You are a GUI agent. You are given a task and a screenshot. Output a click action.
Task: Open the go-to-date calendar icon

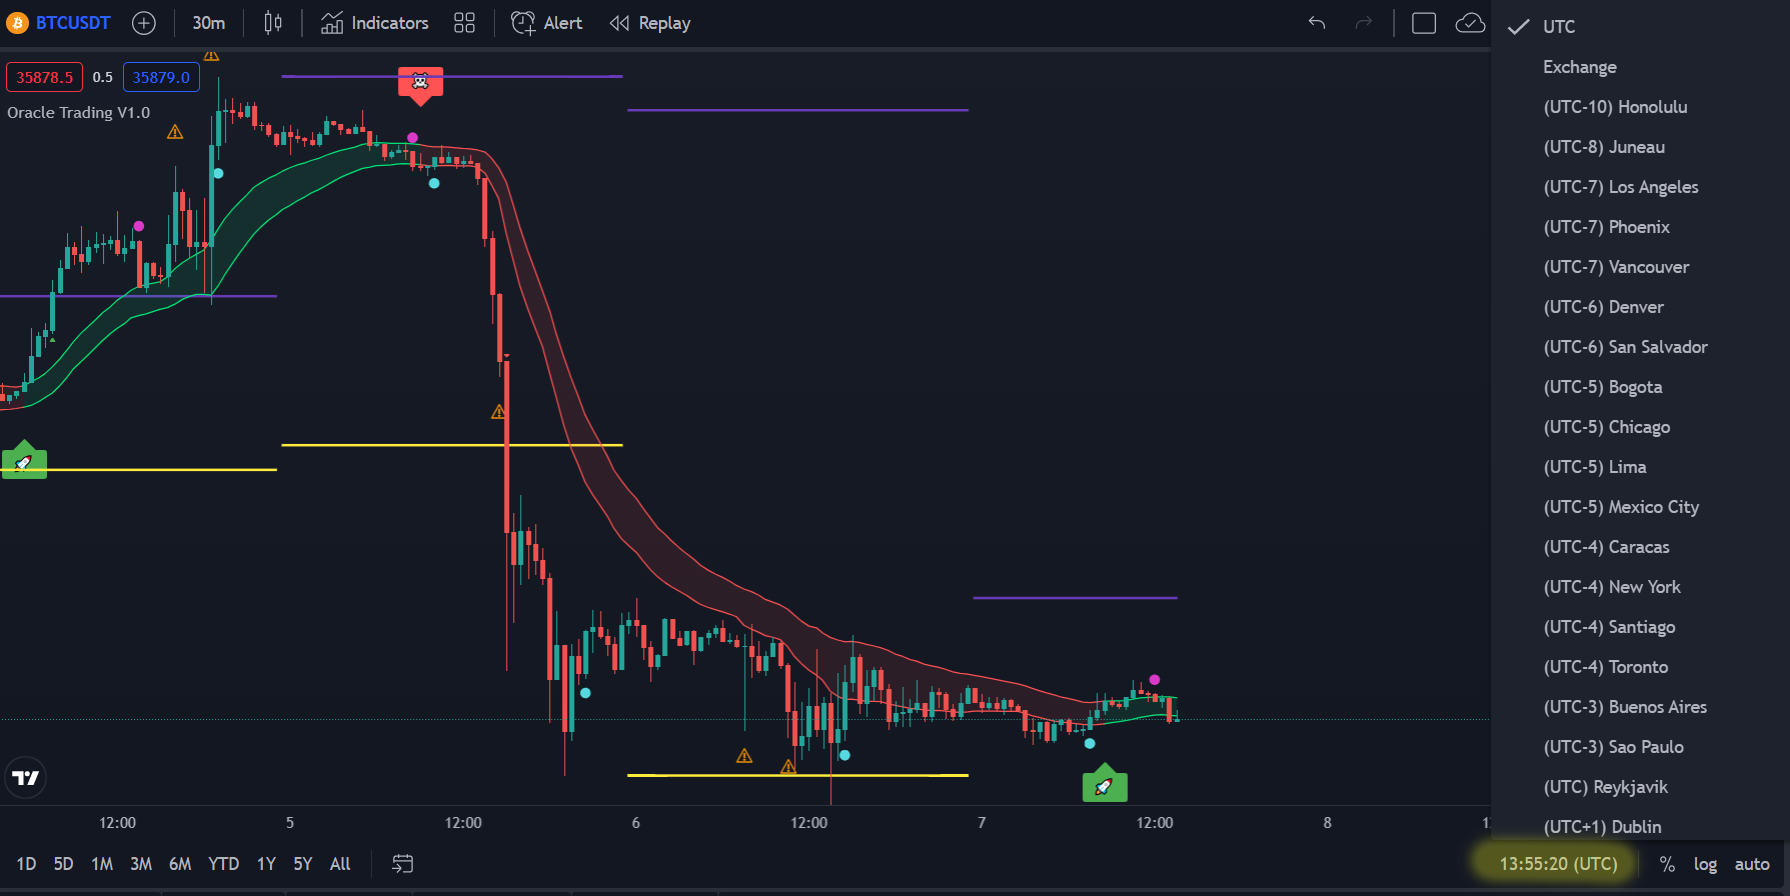(402, 864)
